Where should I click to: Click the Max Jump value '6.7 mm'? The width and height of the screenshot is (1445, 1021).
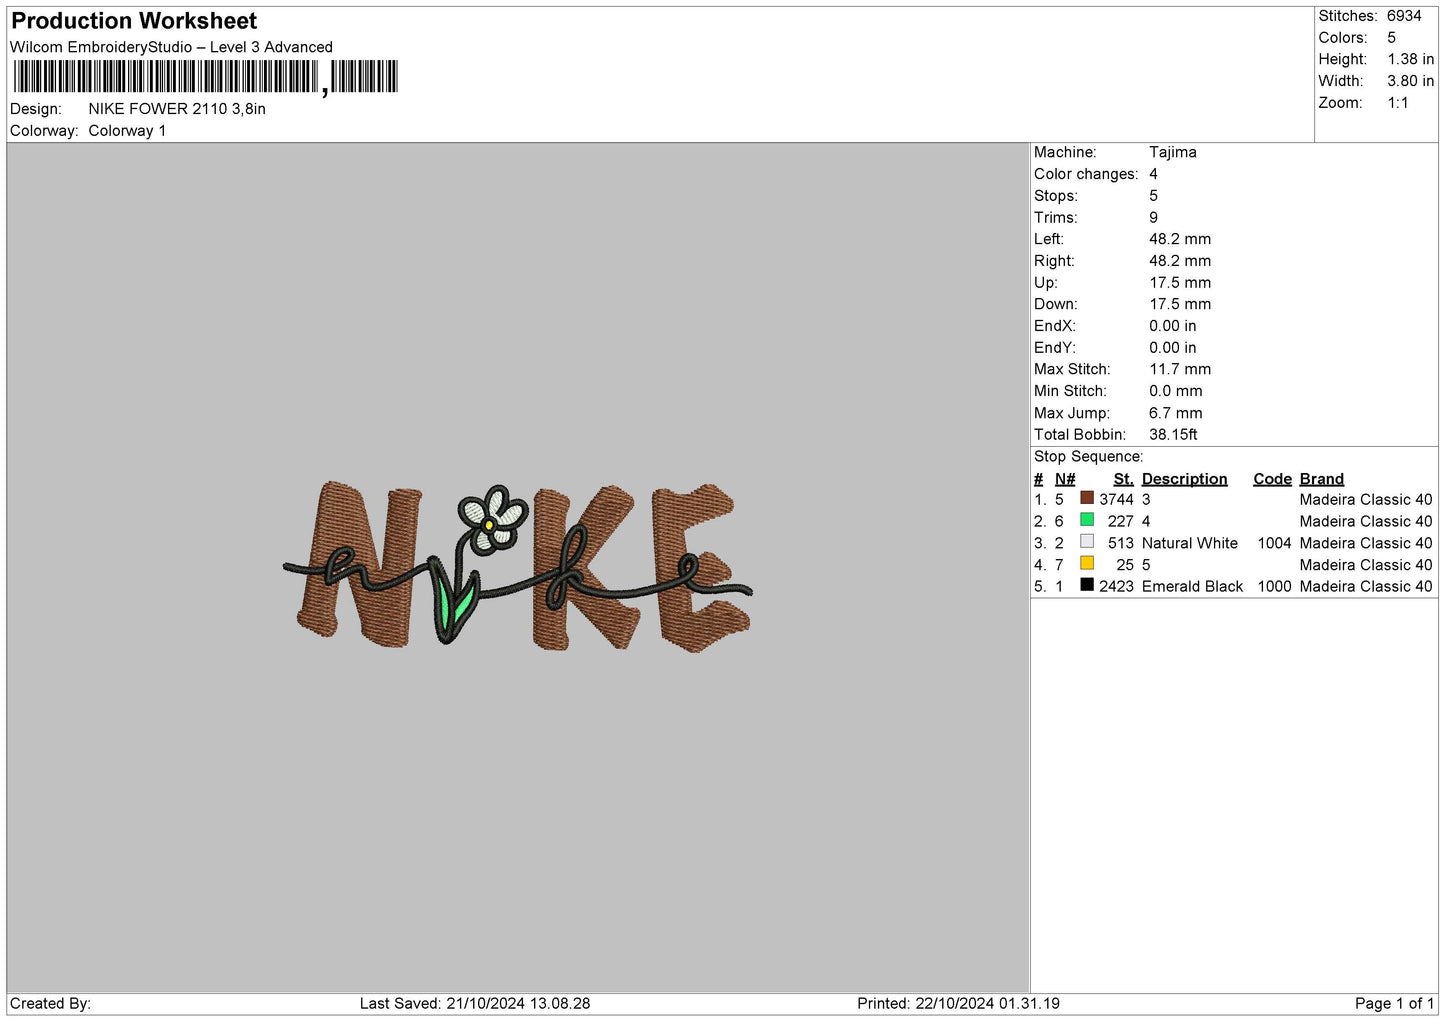1176,413
